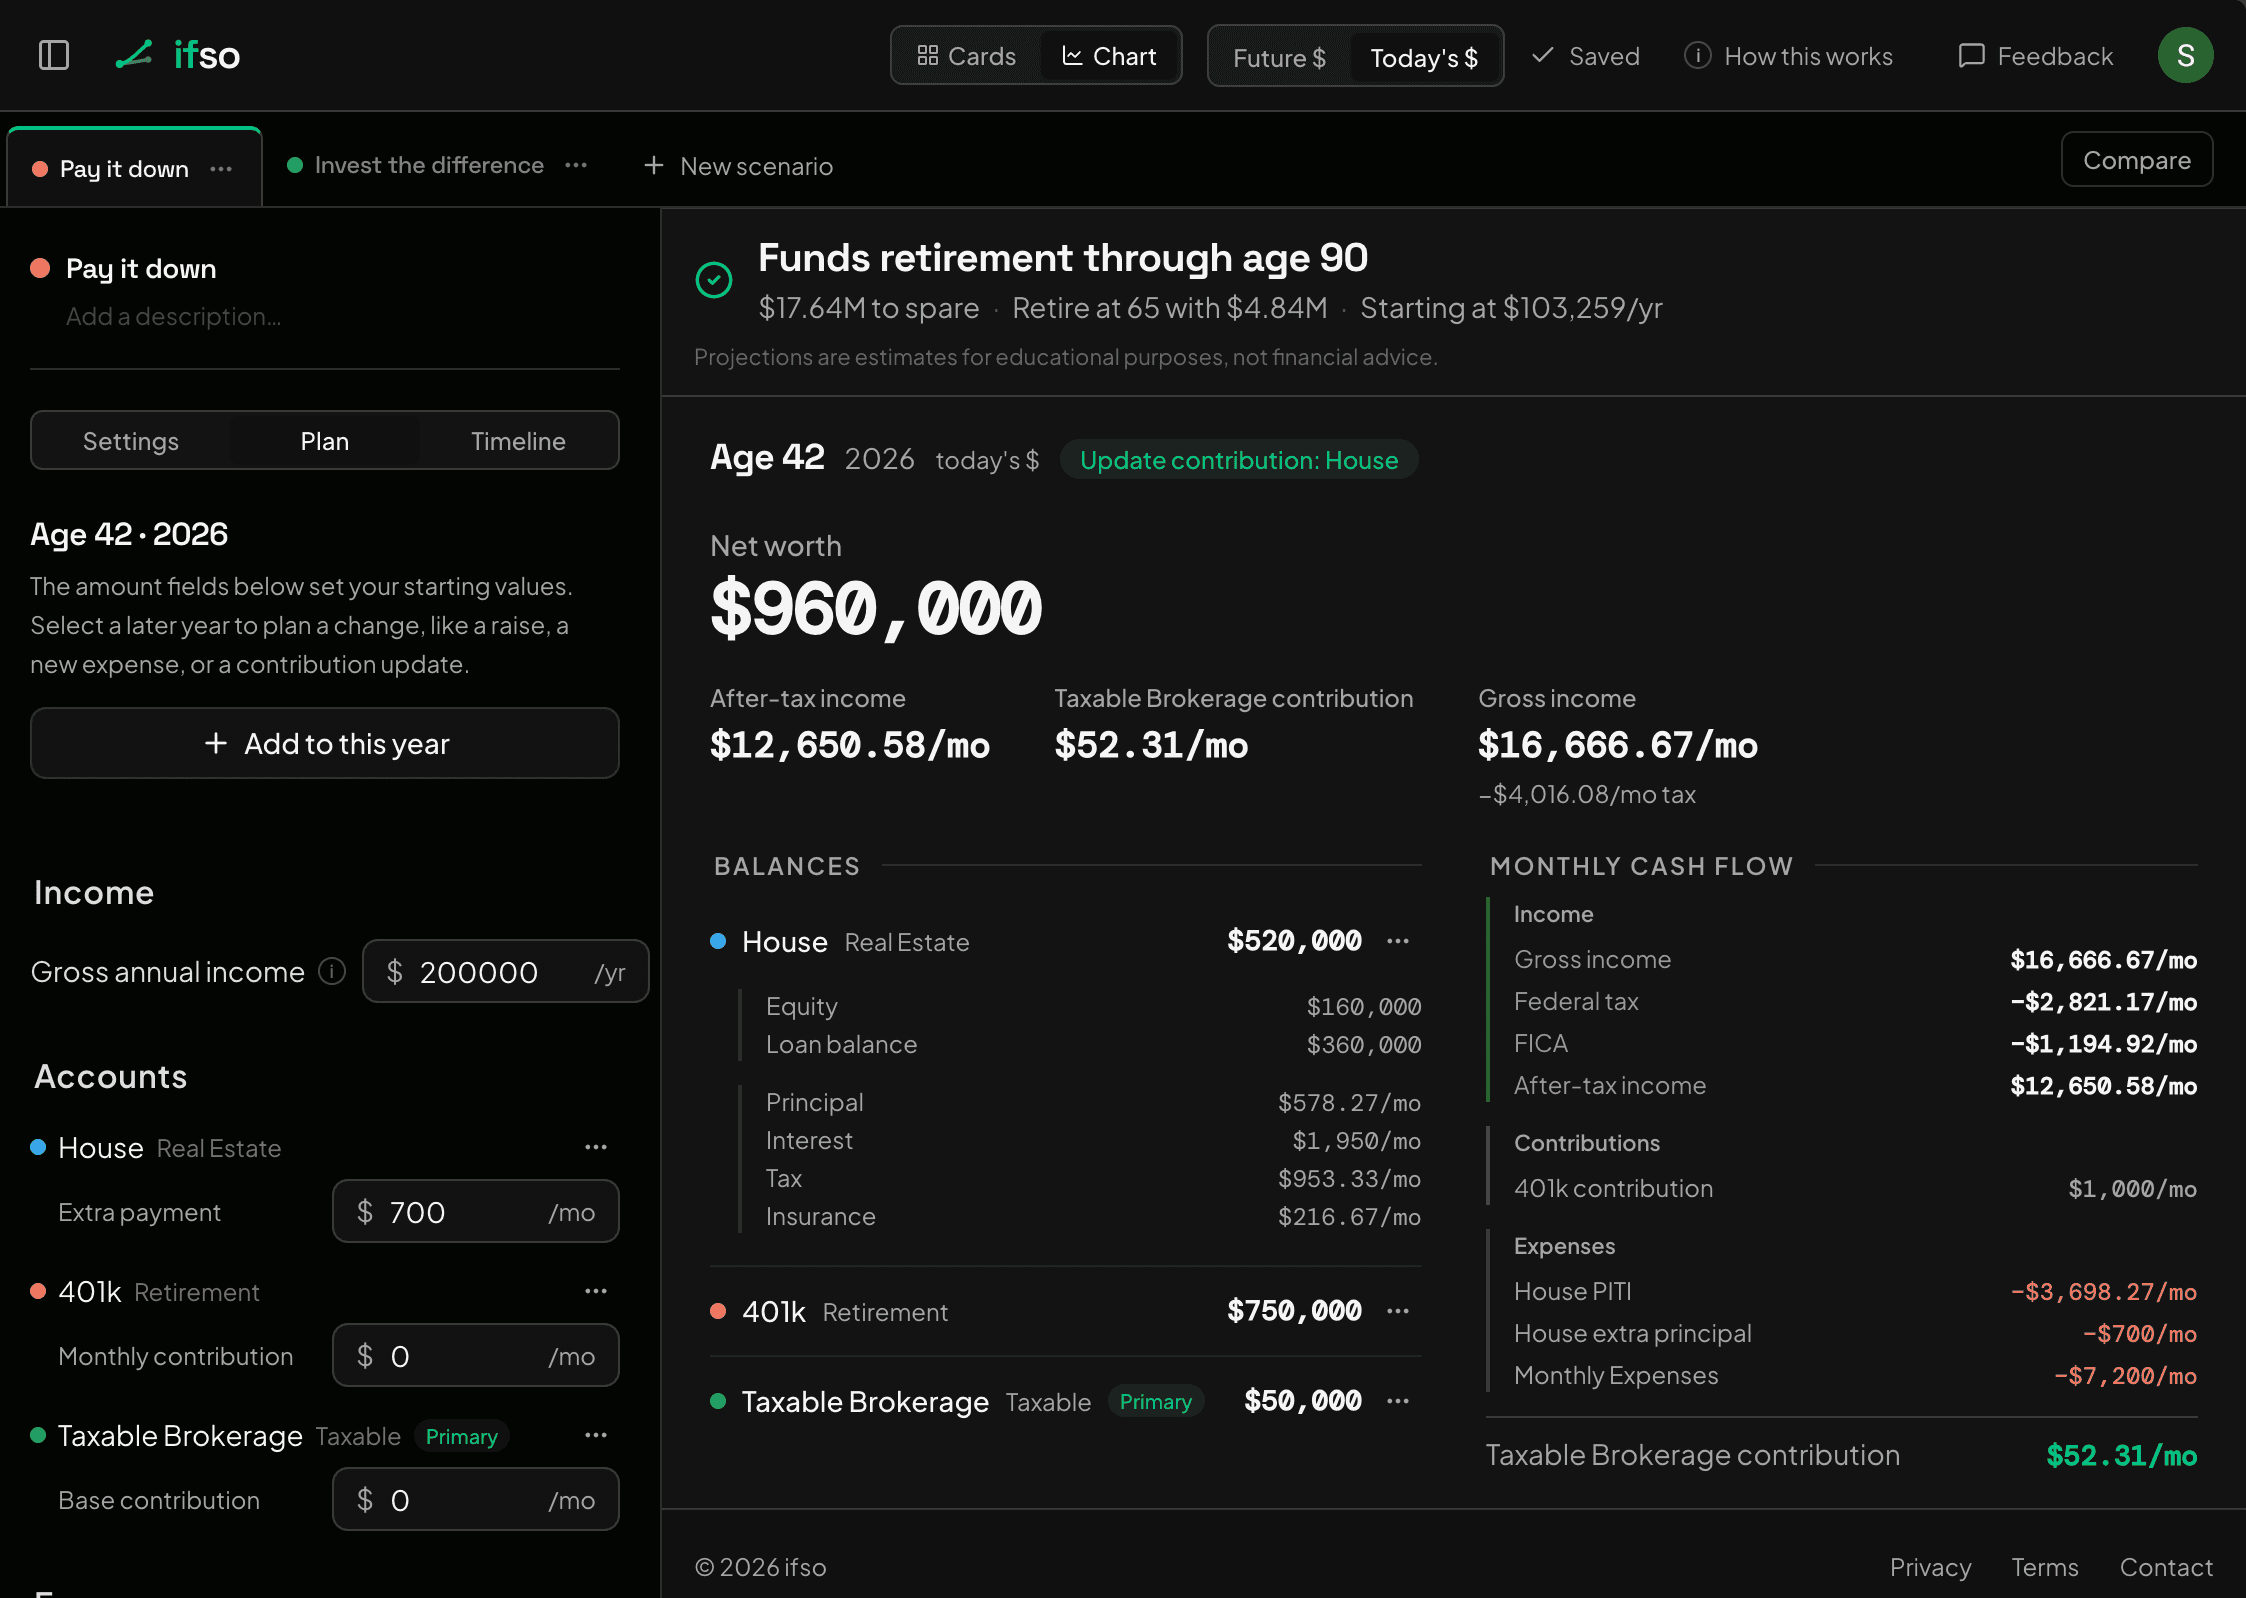Click the Primary badge in the Balances list
Screen dimensions: 2246x1598
point(1155,1402)
